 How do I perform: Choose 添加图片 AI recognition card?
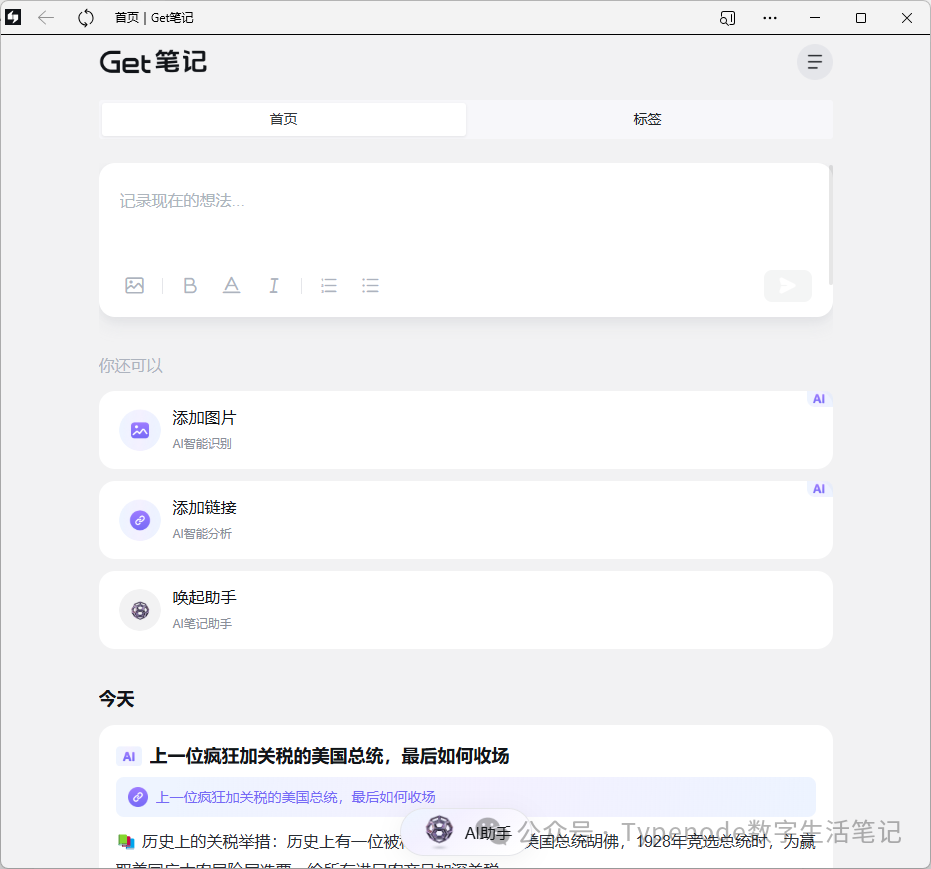pos(465,430)
